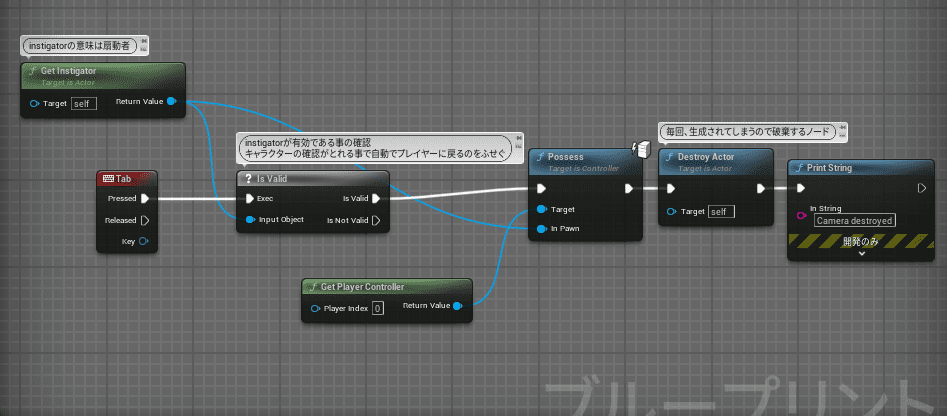947x416 pixels.
Task: Toggle pin on the Destroy Actor comment bubble
Action: point(841,127)
